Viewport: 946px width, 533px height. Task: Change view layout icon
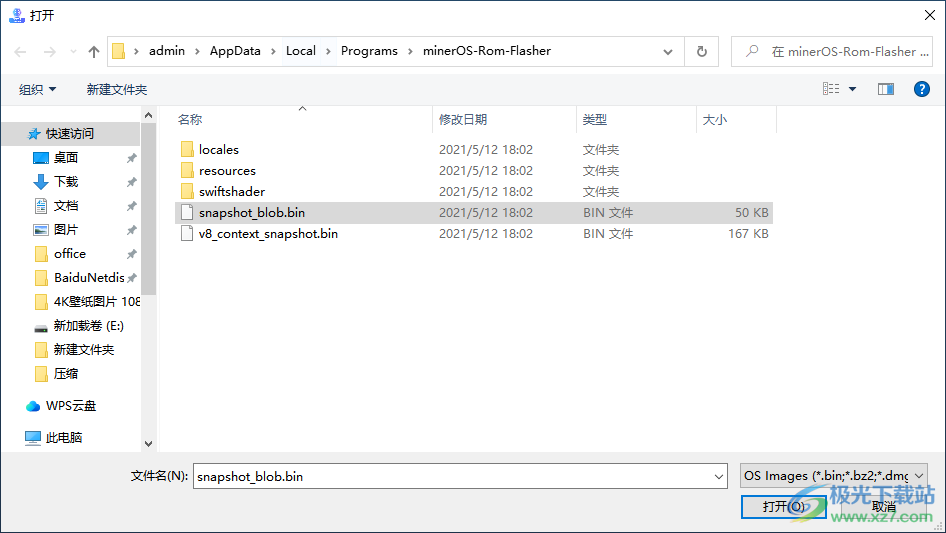[831, 89]
